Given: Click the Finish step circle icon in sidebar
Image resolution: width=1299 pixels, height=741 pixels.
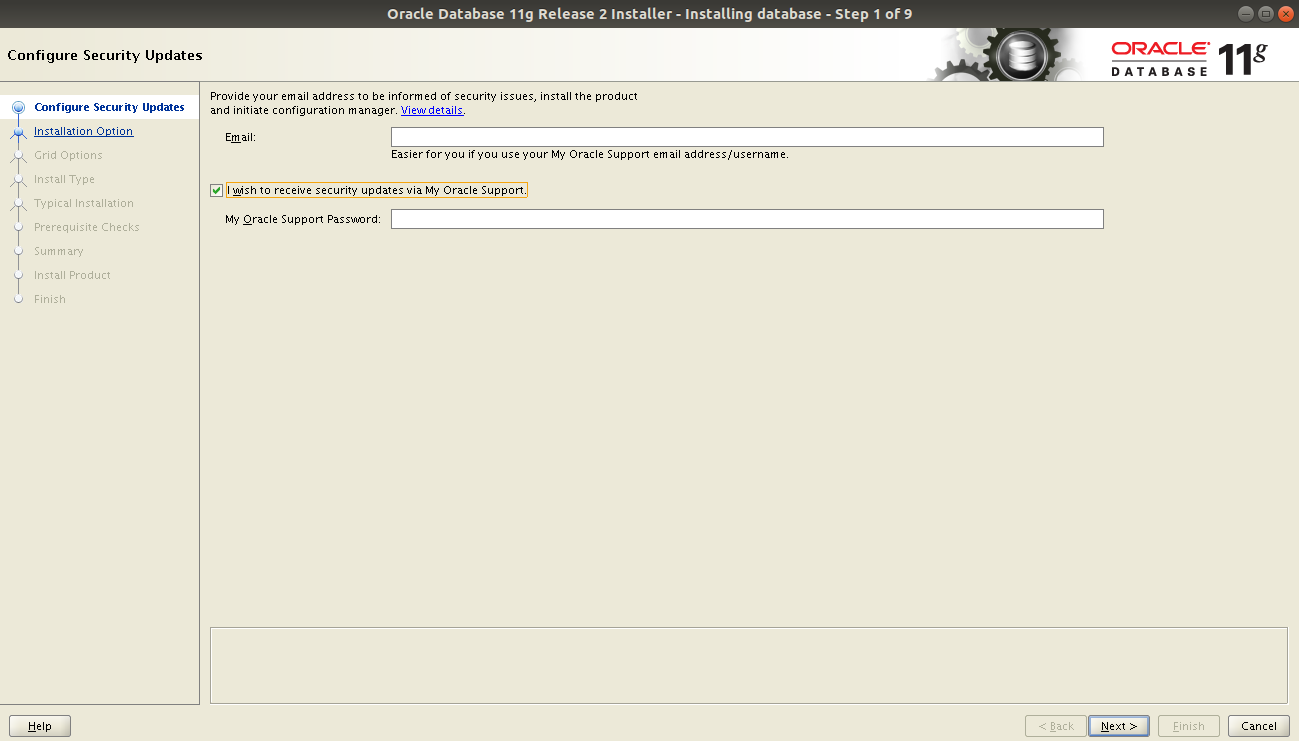Looking at the screenshot, I should 16,299.
